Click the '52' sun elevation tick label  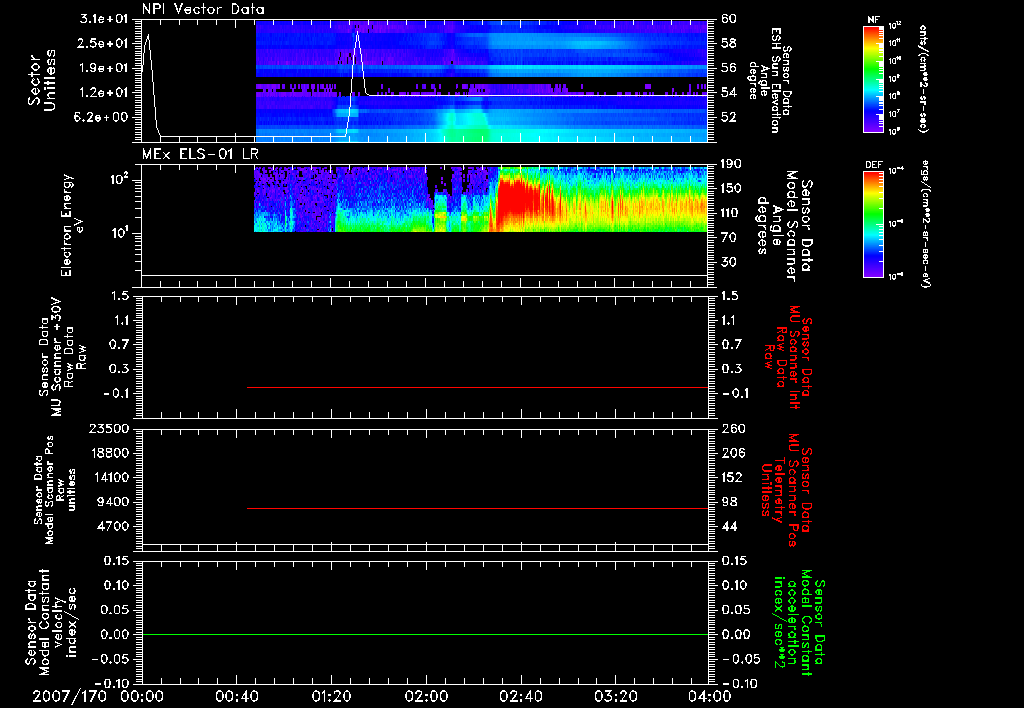coord(729,118)
